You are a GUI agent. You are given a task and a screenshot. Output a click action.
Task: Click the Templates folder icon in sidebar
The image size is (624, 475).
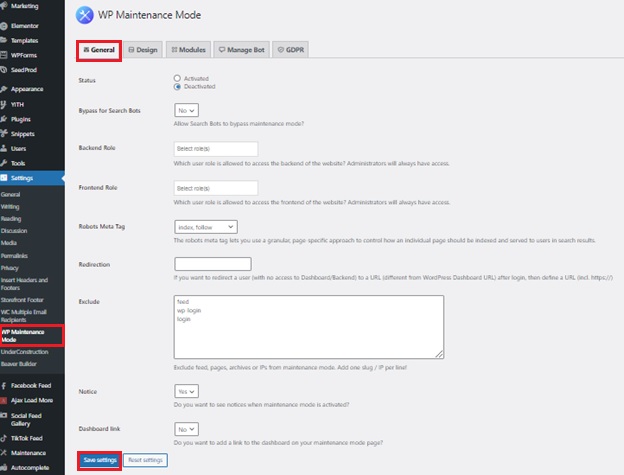(x=4, y=40)
